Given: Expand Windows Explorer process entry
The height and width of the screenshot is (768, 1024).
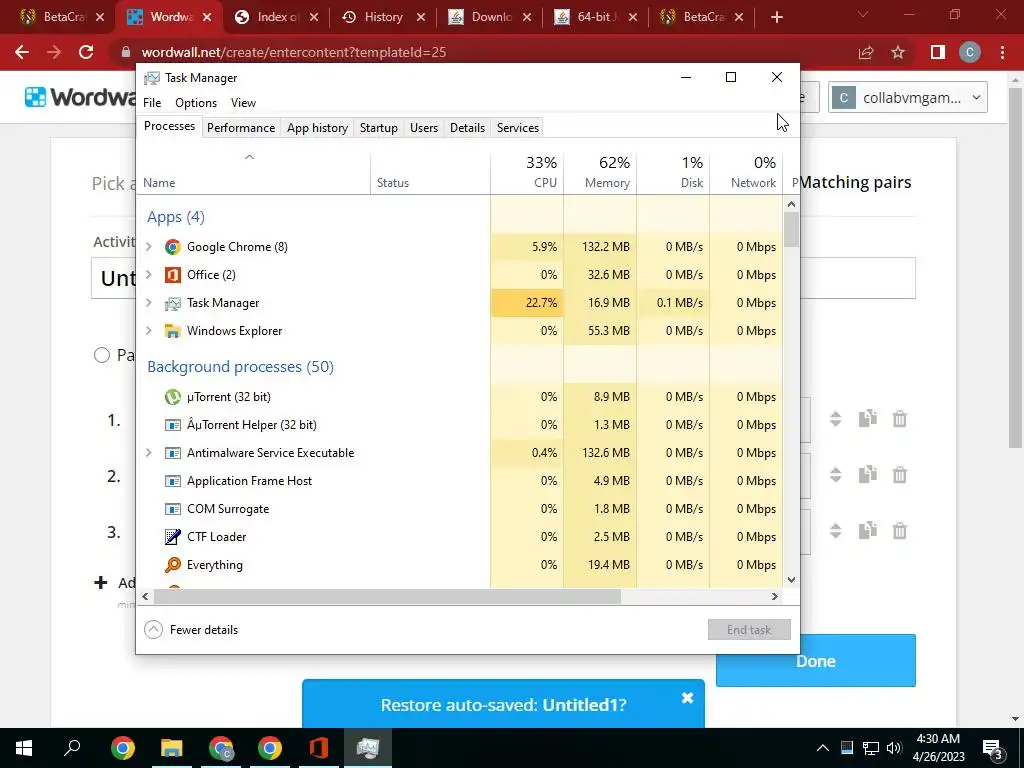Looking at the screenshot, I should click(149, 331).
